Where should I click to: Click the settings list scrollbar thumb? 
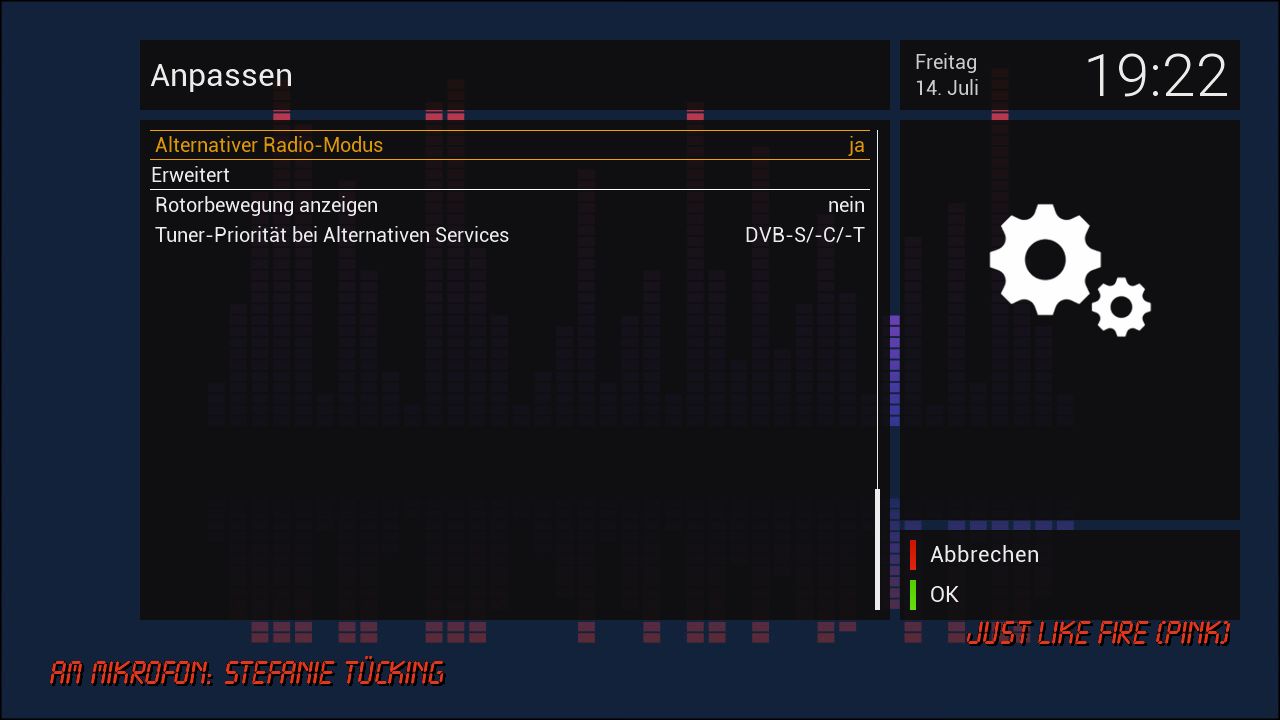coord(877,549)
